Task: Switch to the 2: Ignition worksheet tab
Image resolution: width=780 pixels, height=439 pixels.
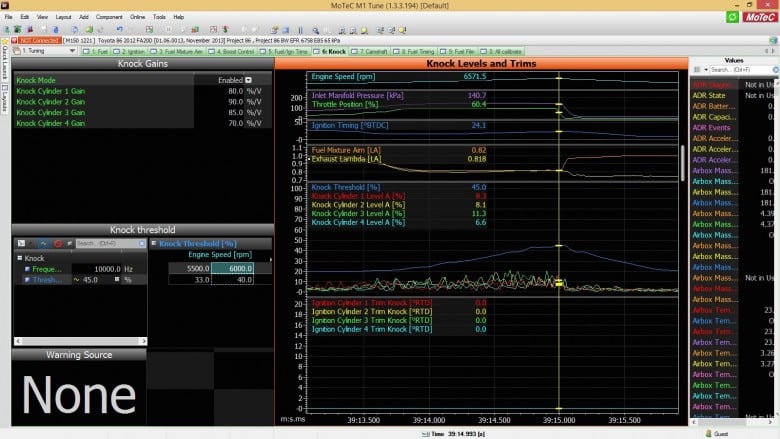Action: tap(129, 51)
